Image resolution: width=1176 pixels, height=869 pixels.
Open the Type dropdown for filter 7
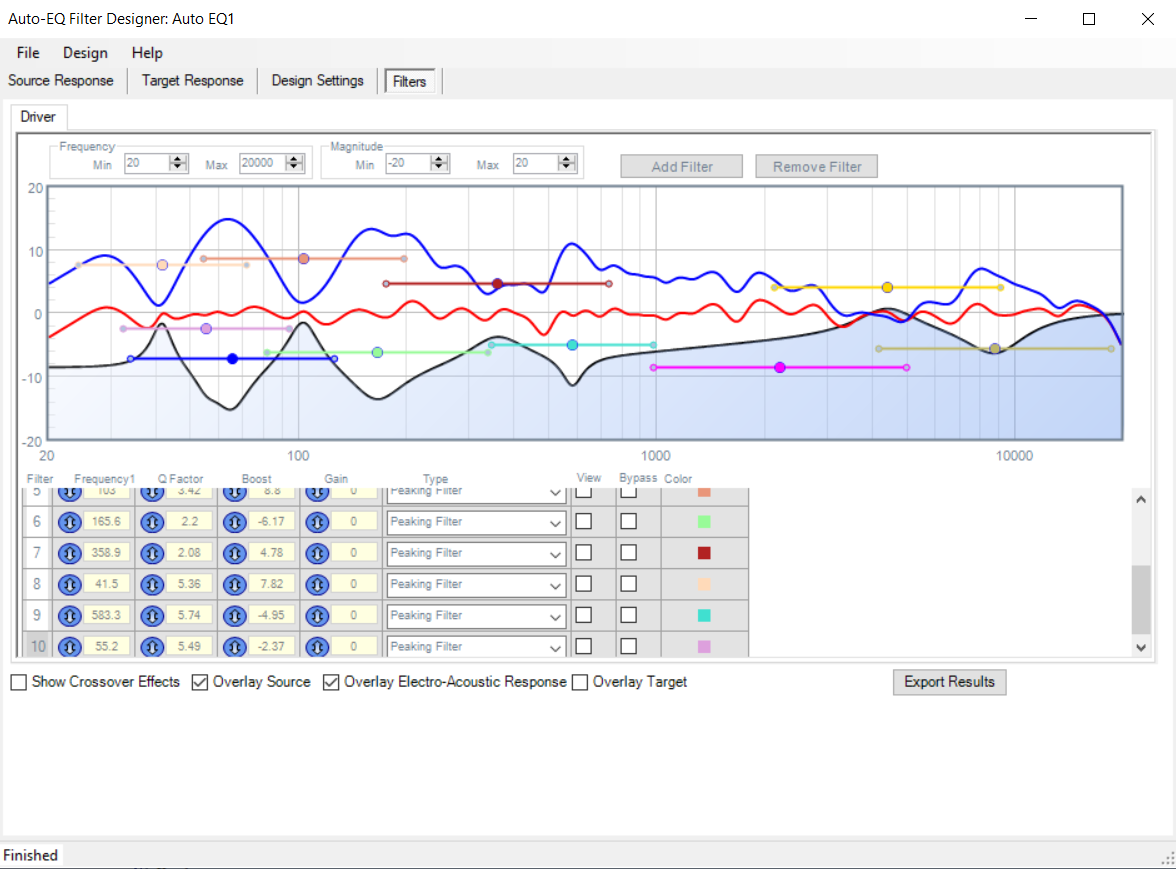555,553
